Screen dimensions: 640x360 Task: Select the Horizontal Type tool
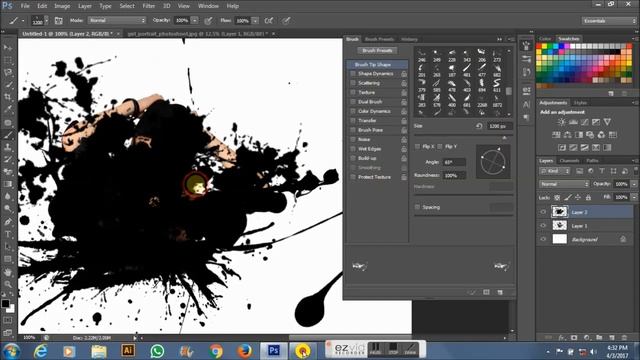coord(8,234)
